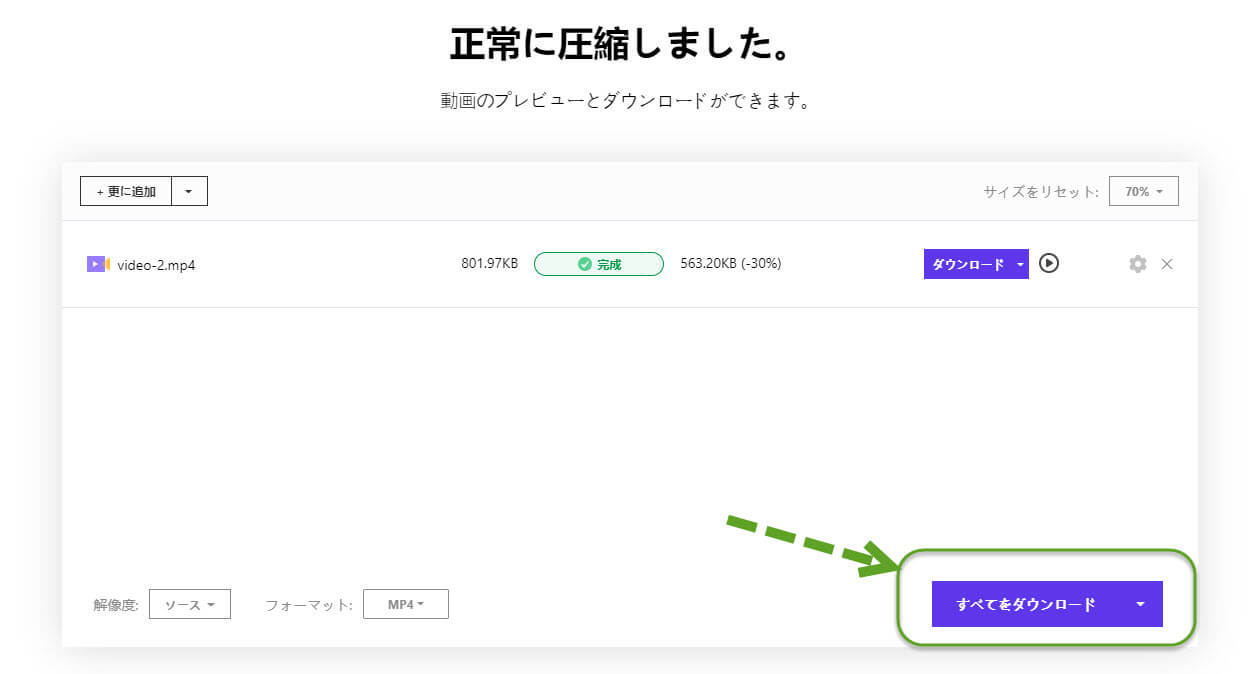
Task: Click the 正常に圧縮しました heading
Action: click(x=624, y=44)
